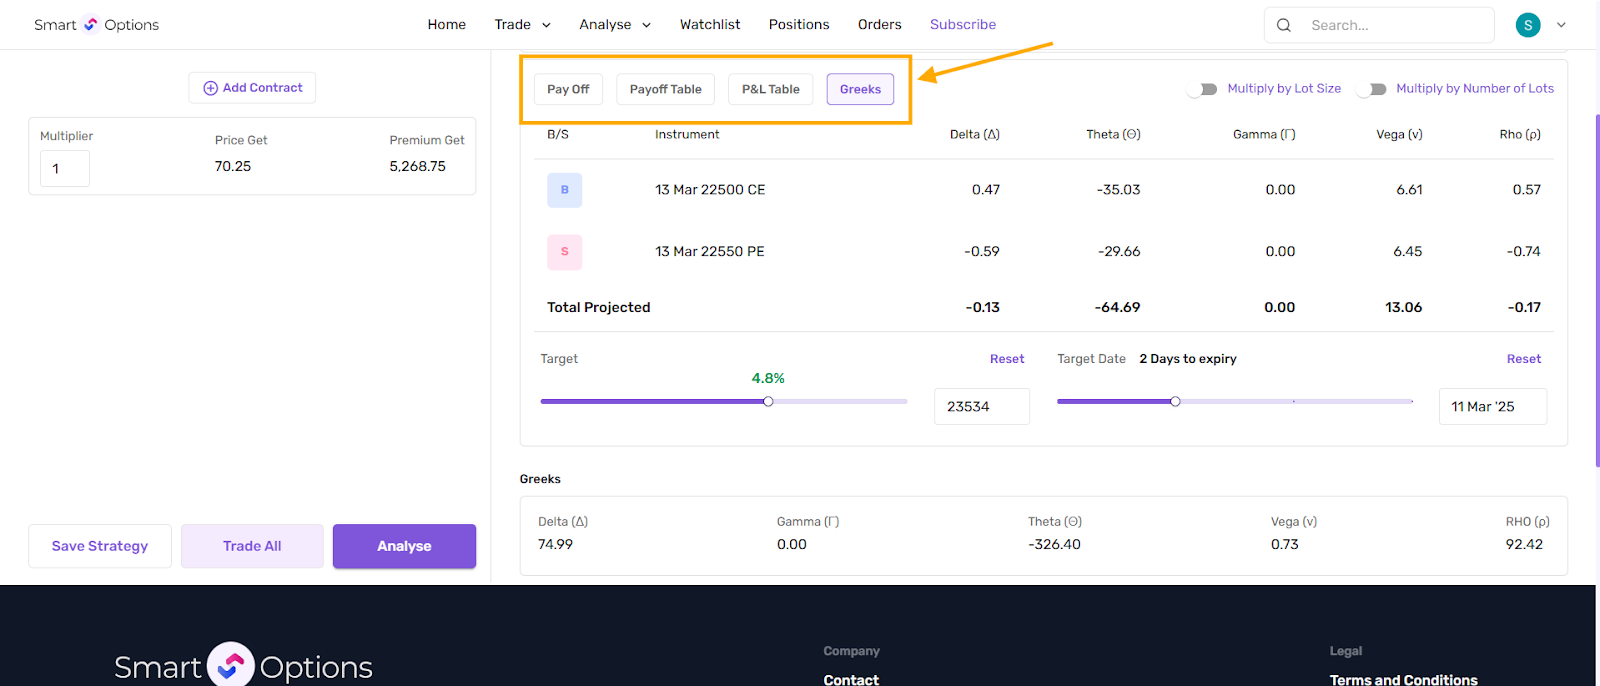The height and width of the screenshot is (686, 1600).
Task: Click the Save Strategy button
Action: 100,546
